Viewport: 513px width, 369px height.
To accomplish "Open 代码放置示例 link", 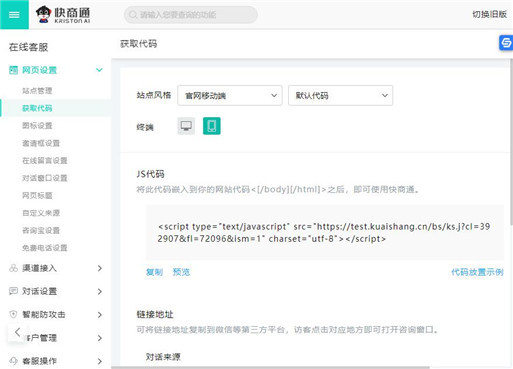I will tap(477, 272).
